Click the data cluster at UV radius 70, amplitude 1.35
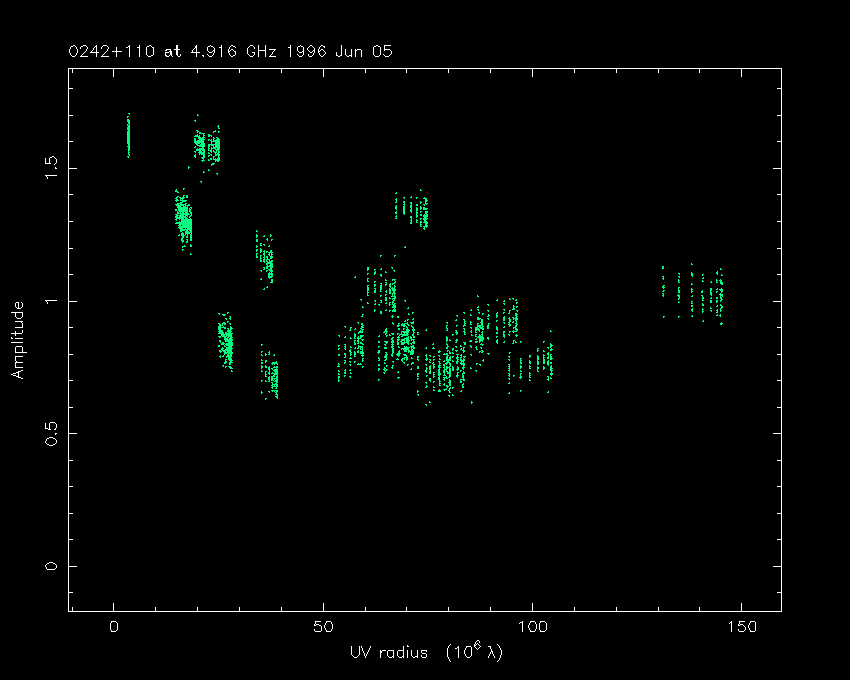Viewport: 850px width, 680px height. 411,210
